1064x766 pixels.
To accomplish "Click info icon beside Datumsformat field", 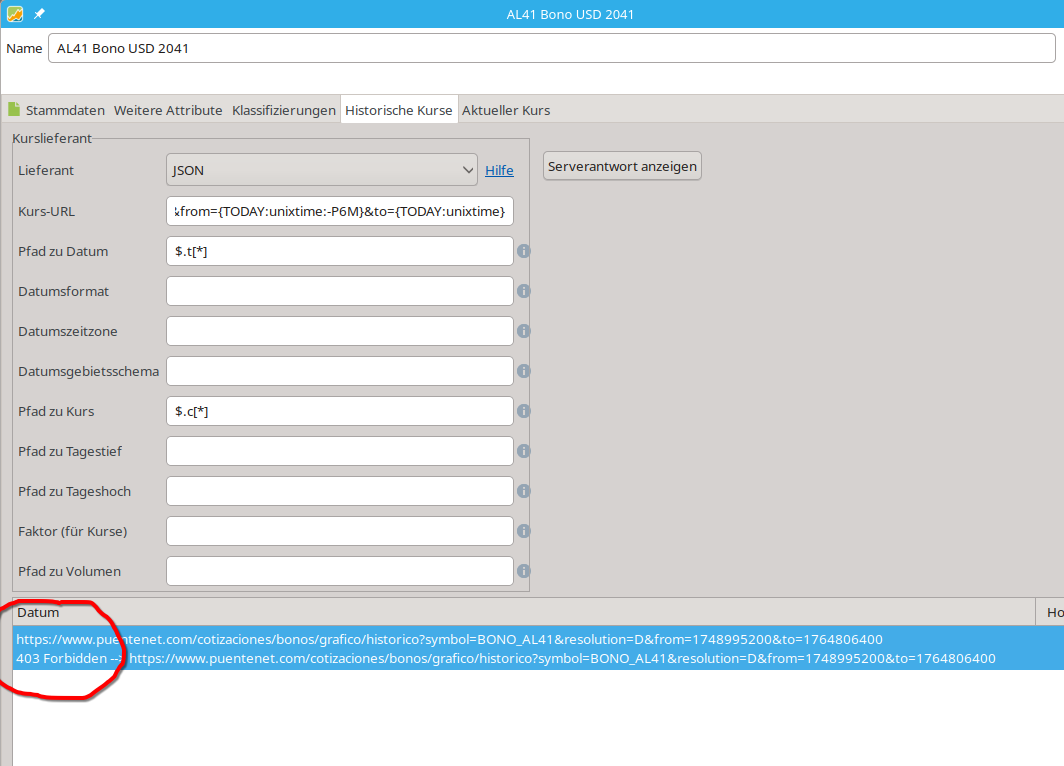I will (x=523, y=291).
